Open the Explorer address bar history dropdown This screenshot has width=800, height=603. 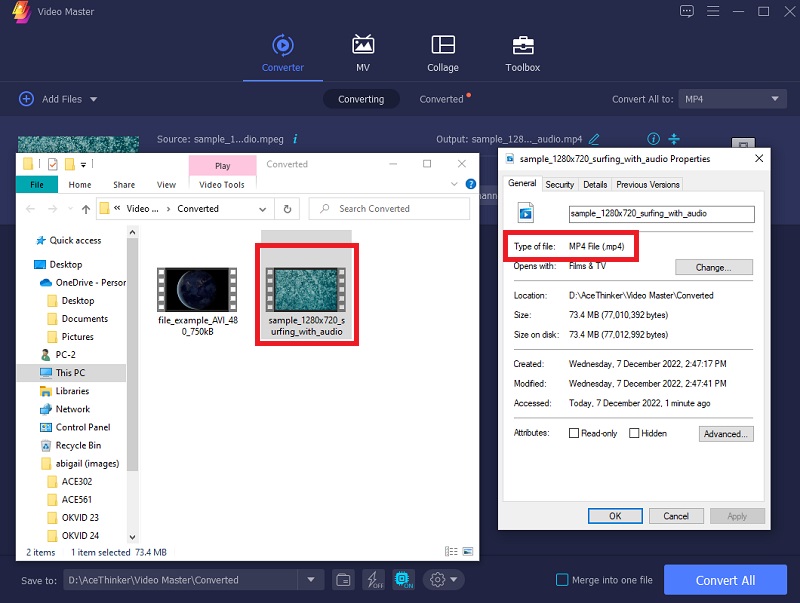click(x=262, y=209)
